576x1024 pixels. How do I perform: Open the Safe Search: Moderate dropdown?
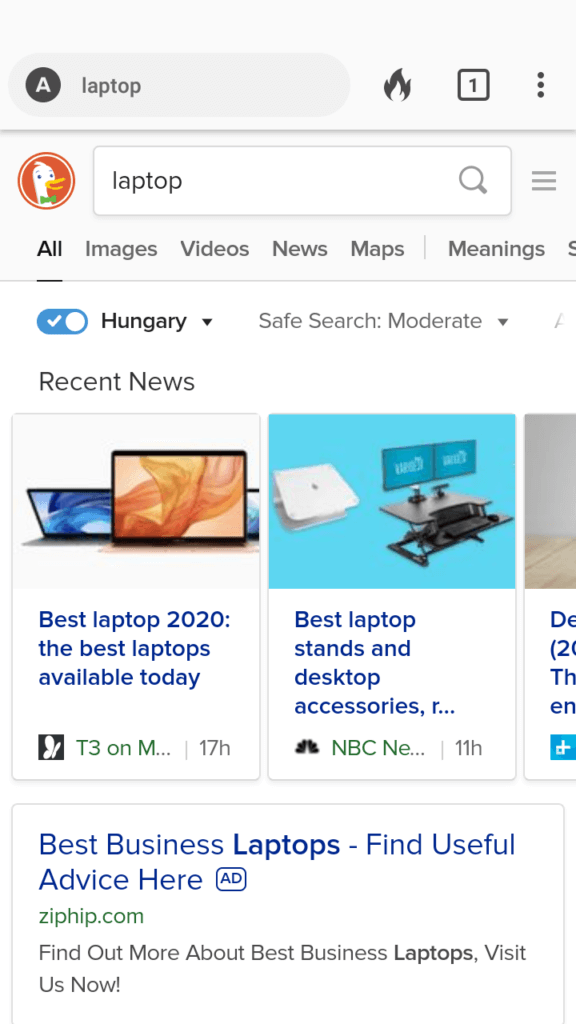tap(383, 321)
